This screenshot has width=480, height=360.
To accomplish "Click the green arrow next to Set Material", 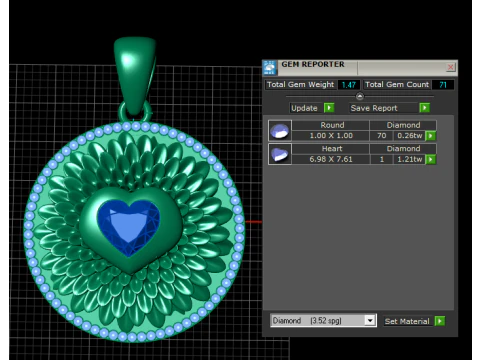I will pos(440,321).
